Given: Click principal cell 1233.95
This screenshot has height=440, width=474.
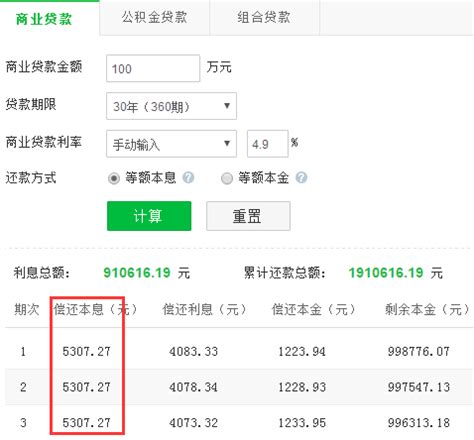Looking at the screenshot, I should (x=302, y=423).
